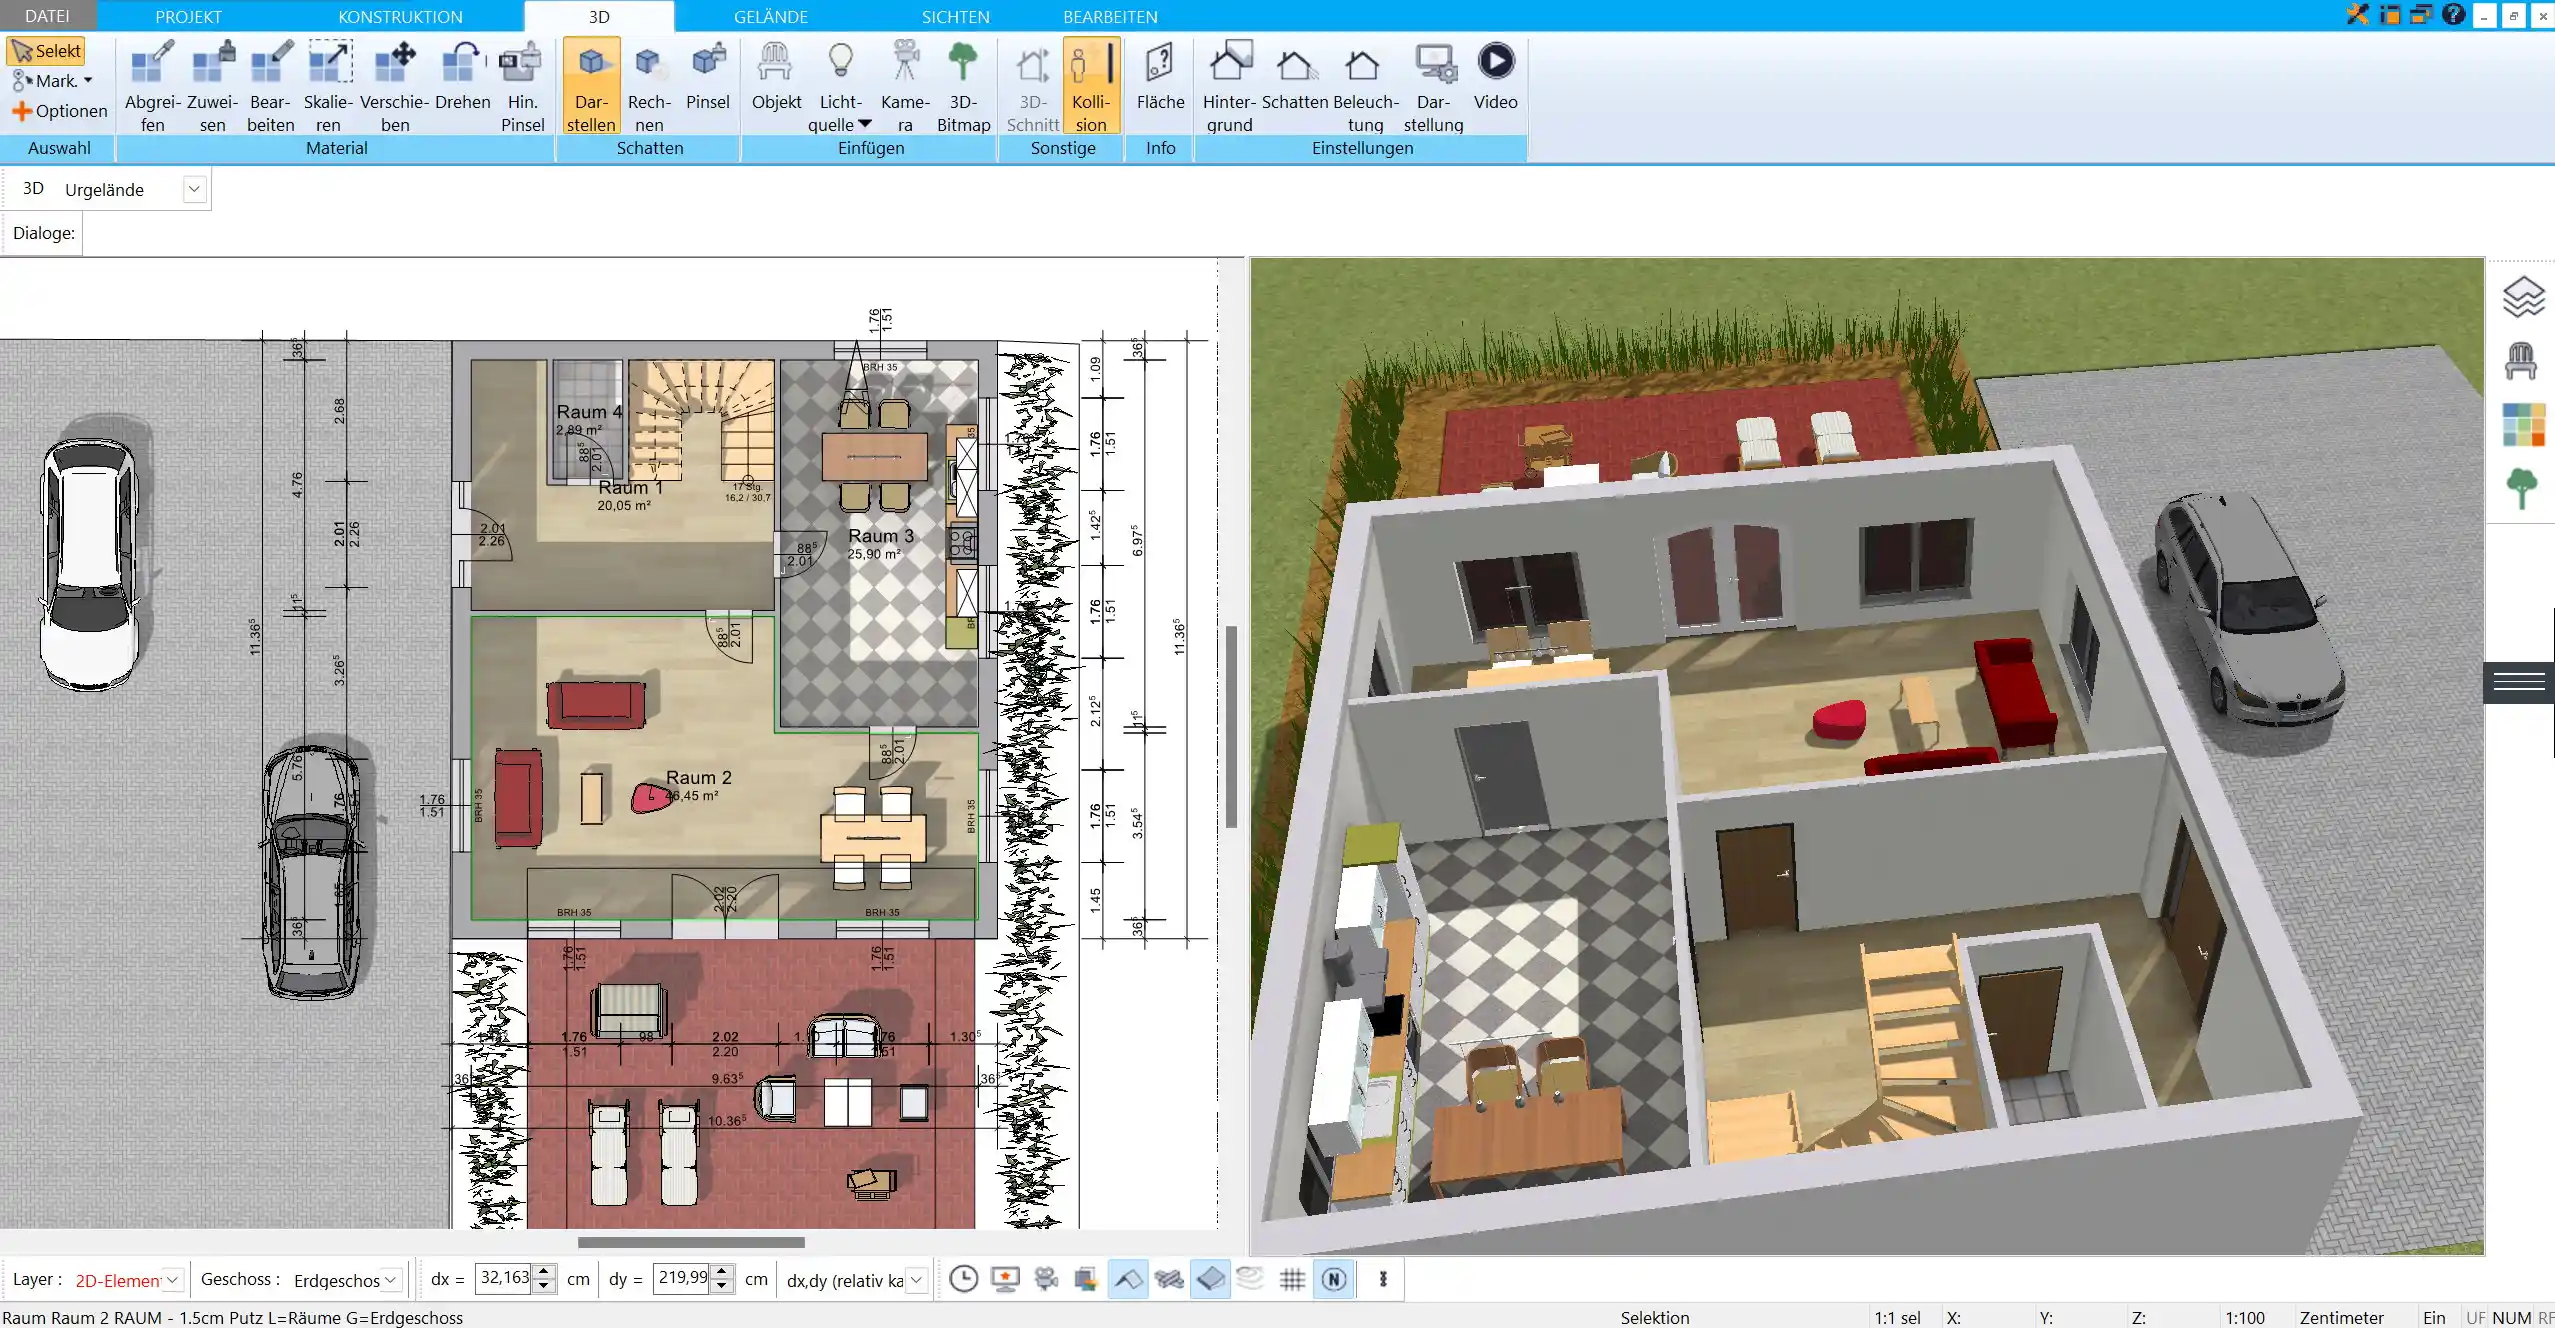The width and height of the screenshot is (2555, 1328).
Task: Open the Darstellung settings monitor icon
Action: [1433, 86]
